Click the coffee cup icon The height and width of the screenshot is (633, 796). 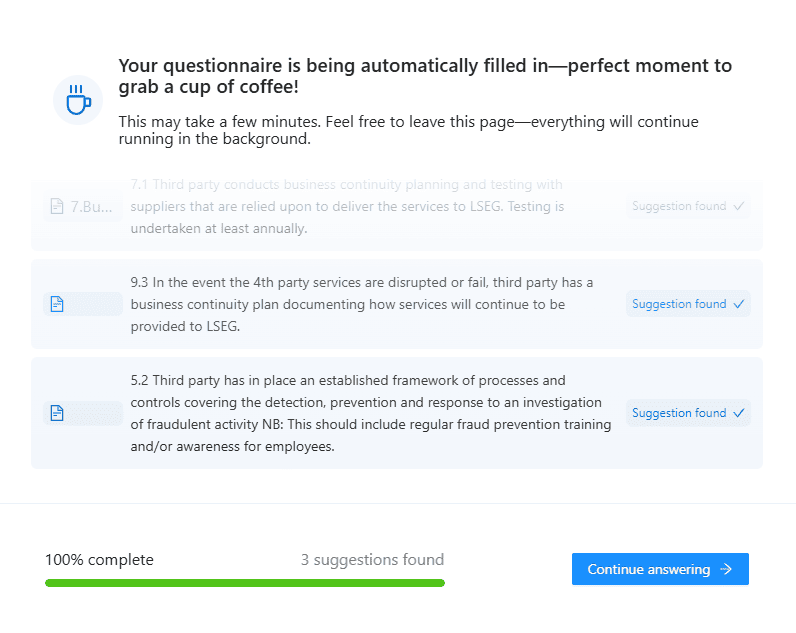pyautogui.click(x=78, y=99)
